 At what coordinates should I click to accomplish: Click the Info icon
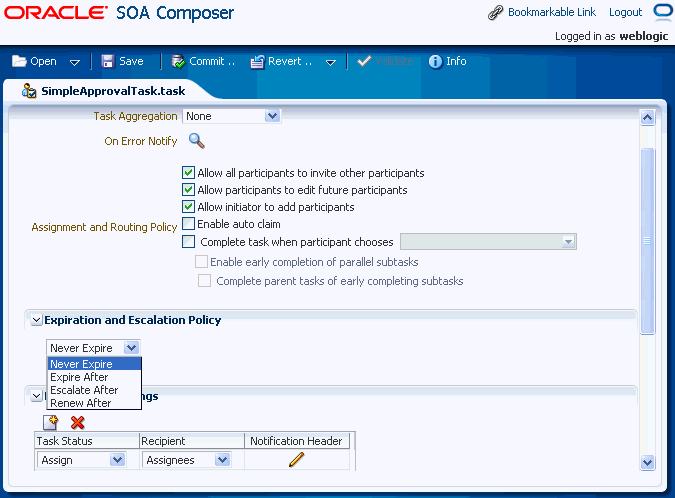[x=435, y=62]
